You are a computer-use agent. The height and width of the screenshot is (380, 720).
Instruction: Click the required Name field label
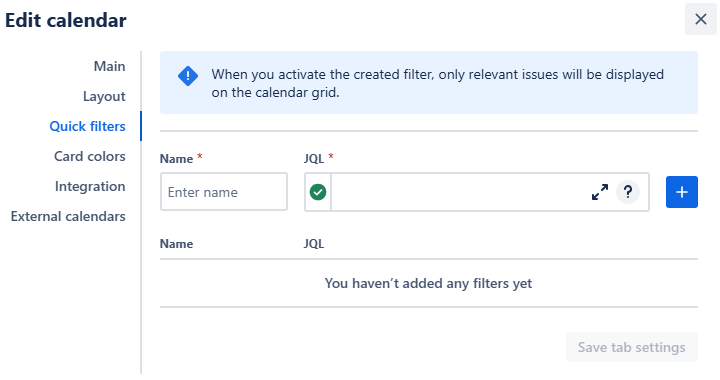[x=181, y=158]
